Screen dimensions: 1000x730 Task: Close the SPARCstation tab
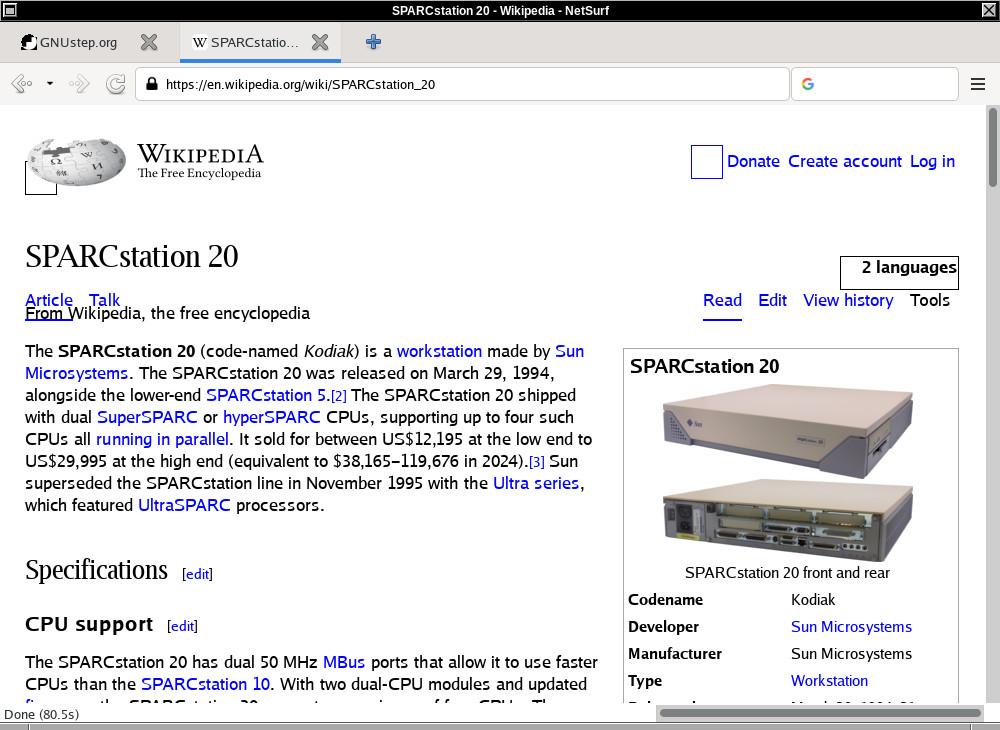tap(320, 42)
